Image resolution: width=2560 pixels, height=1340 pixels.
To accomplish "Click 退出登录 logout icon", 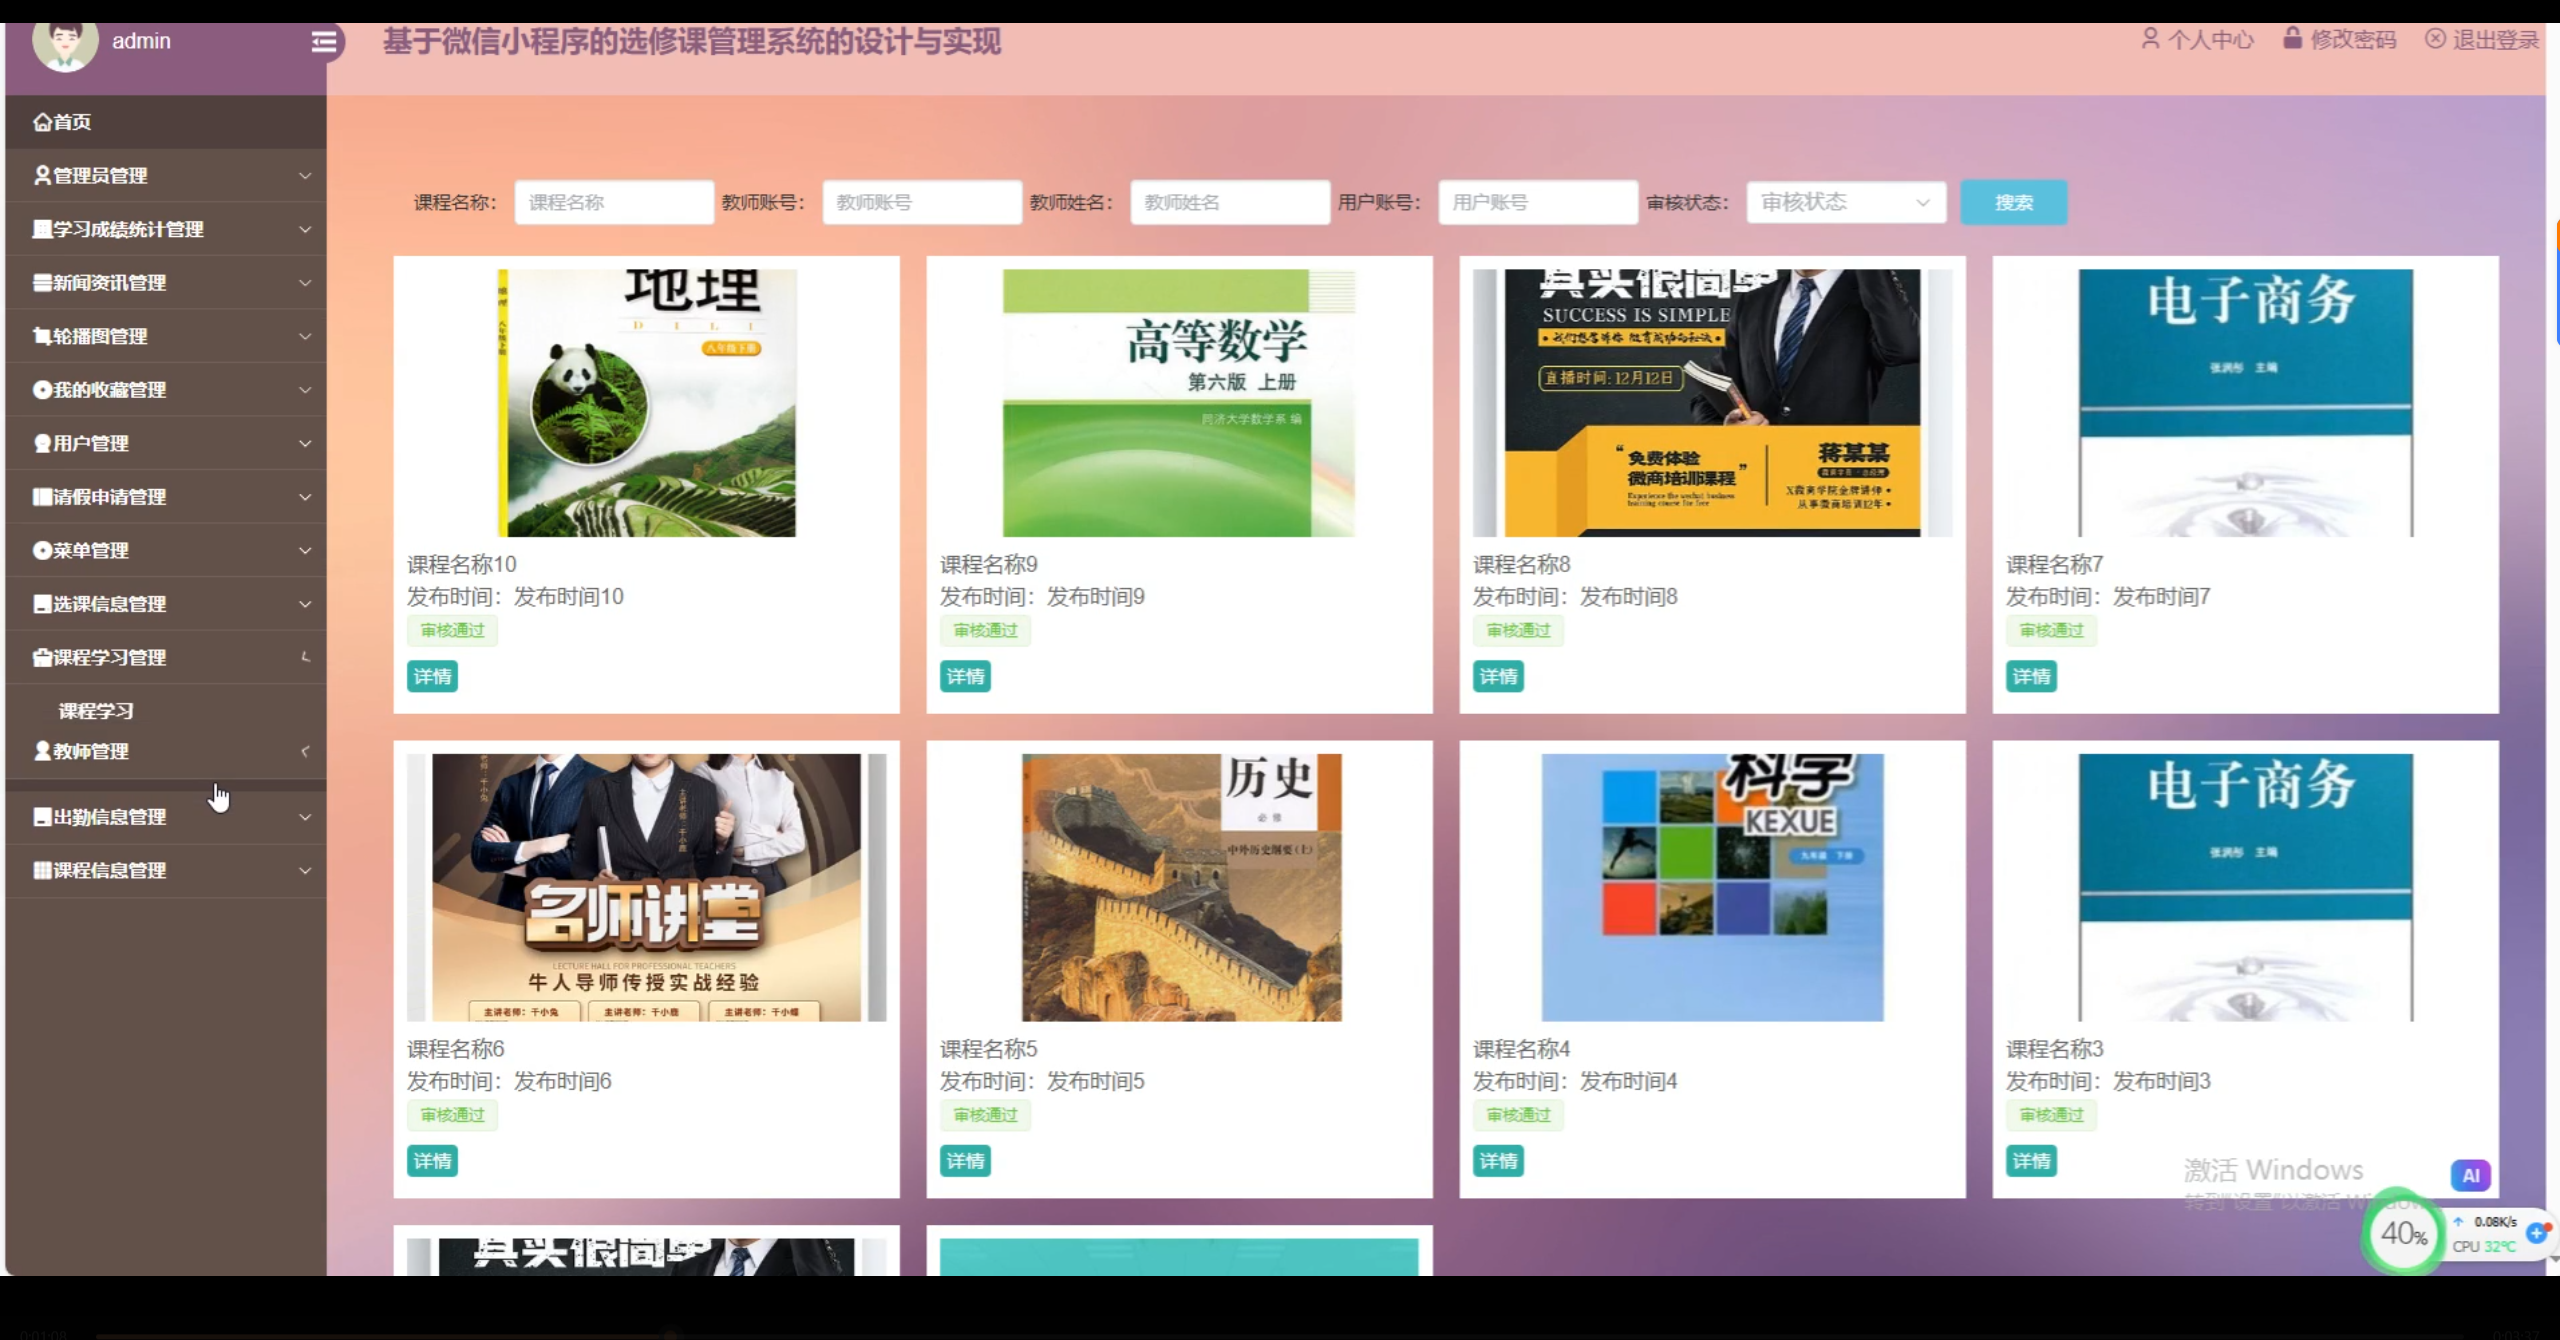I will pos(2435,39).
